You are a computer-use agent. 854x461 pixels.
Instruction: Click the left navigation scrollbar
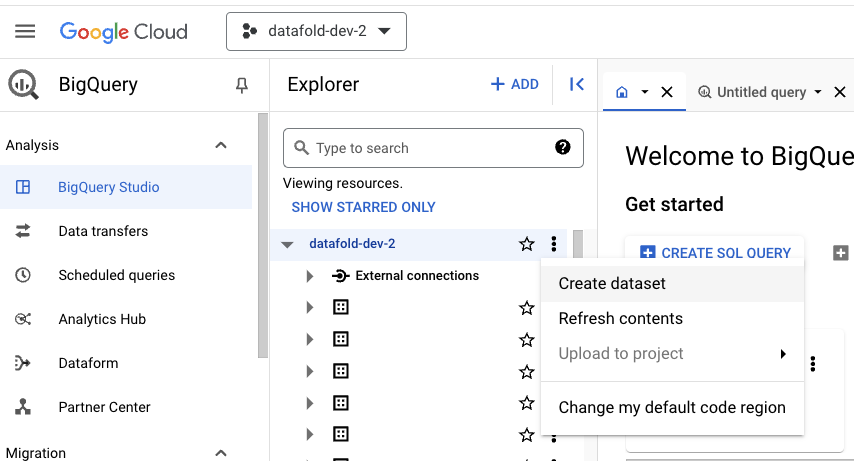point(263,235)
